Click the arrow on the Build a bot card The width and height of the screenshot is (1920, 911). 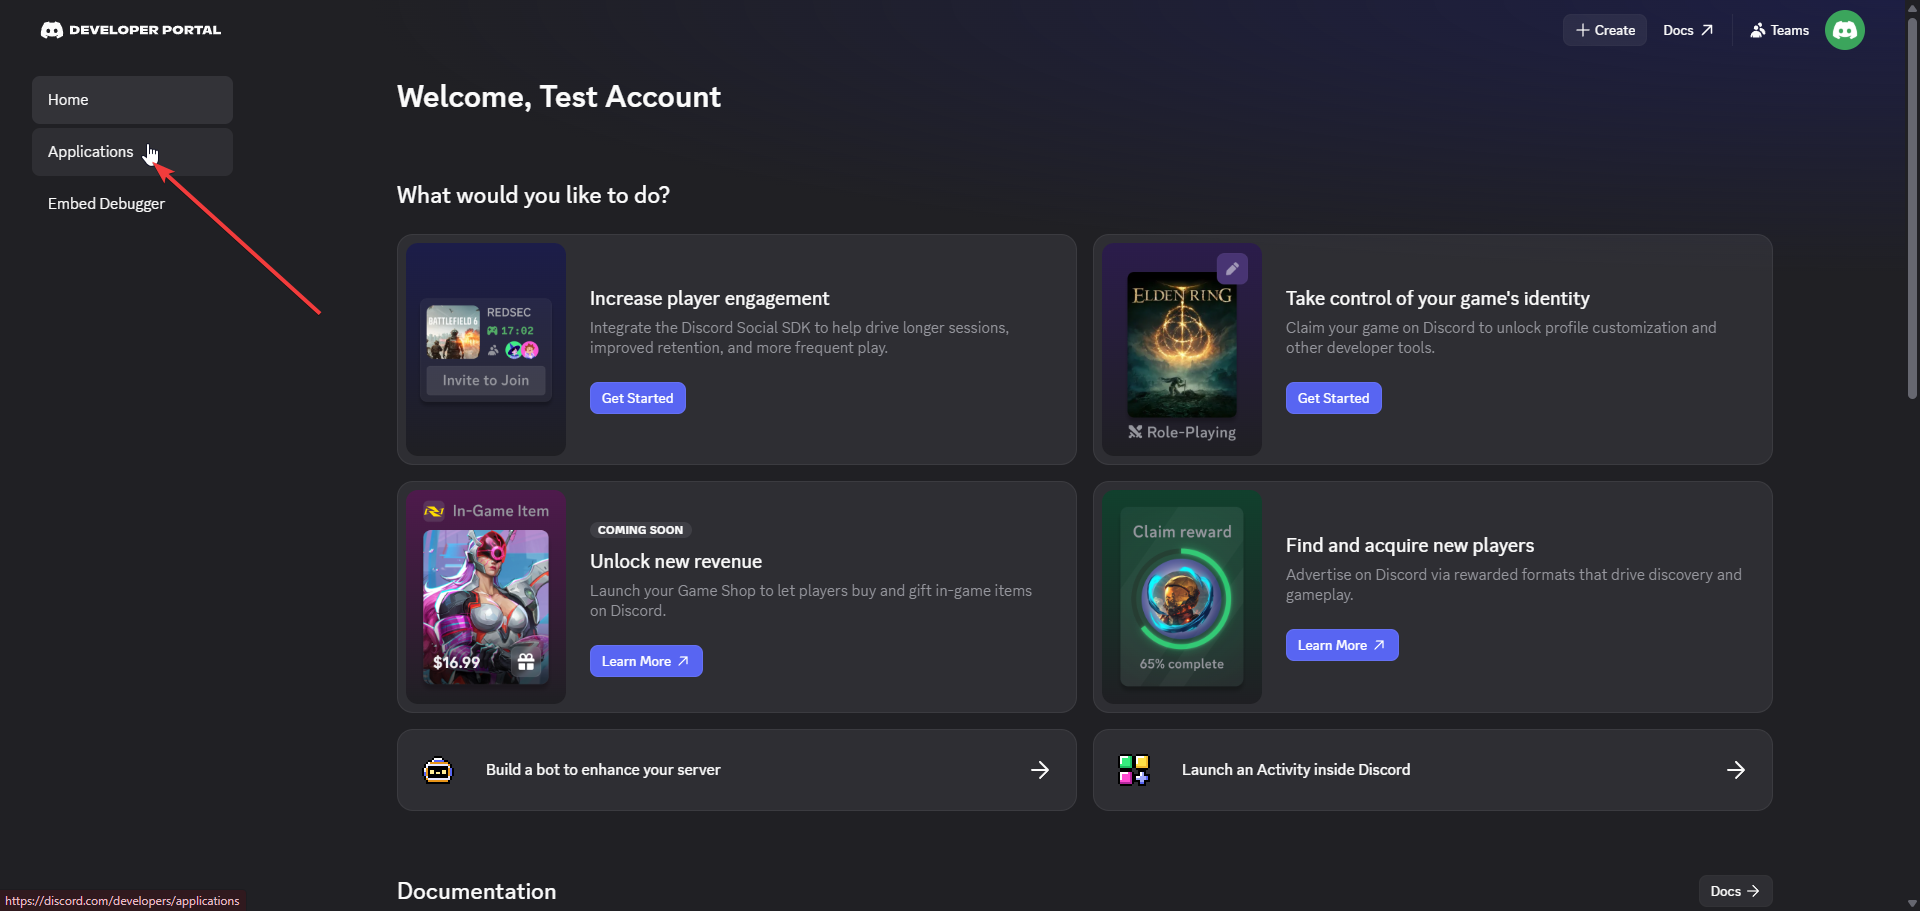pyautogui.click(x=1040, y=770)
